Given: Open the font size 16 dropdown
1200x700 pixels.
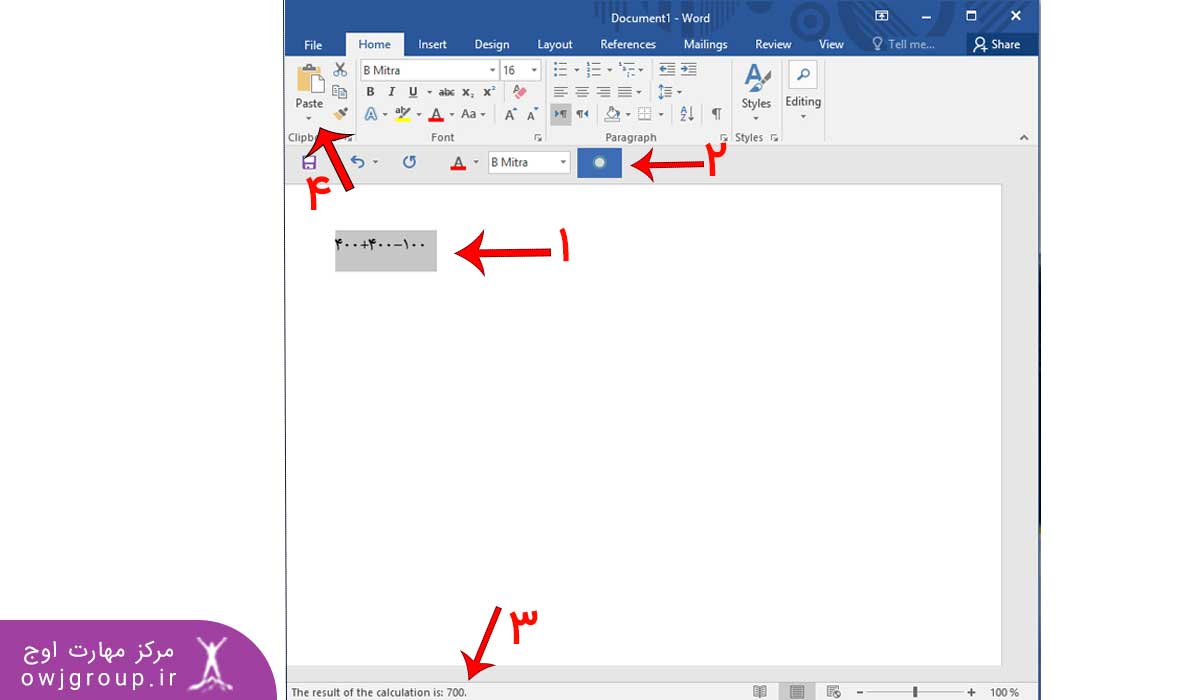Looking at the screenshot, I should pos(535,70).
